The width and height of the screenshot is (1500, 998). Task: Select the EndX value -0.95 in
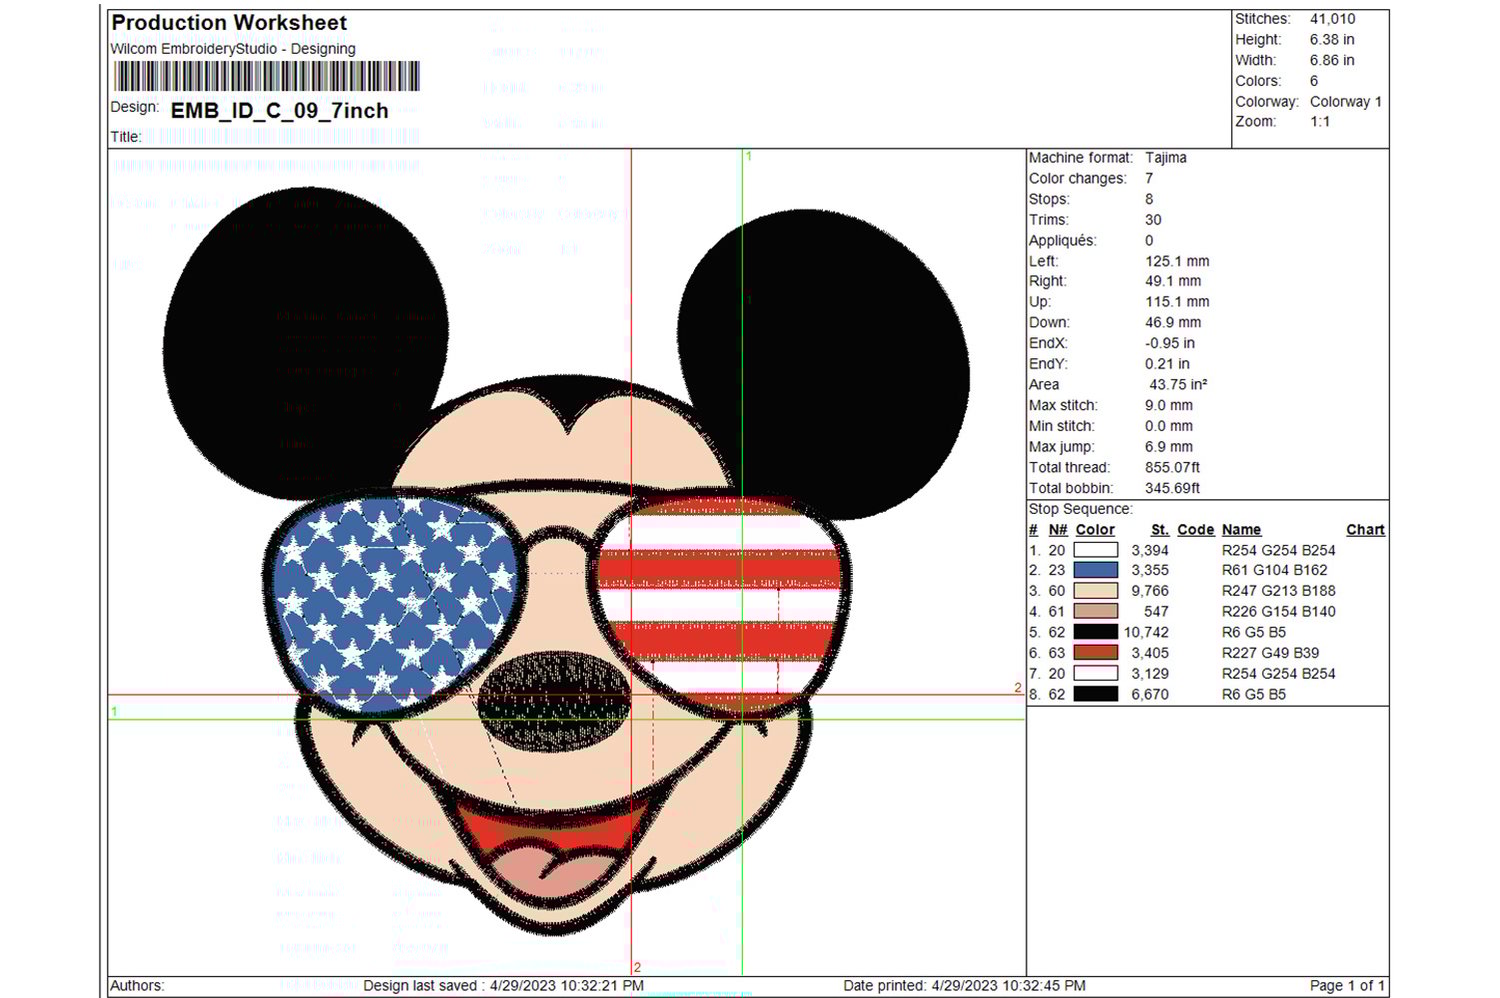[1170, 343]
